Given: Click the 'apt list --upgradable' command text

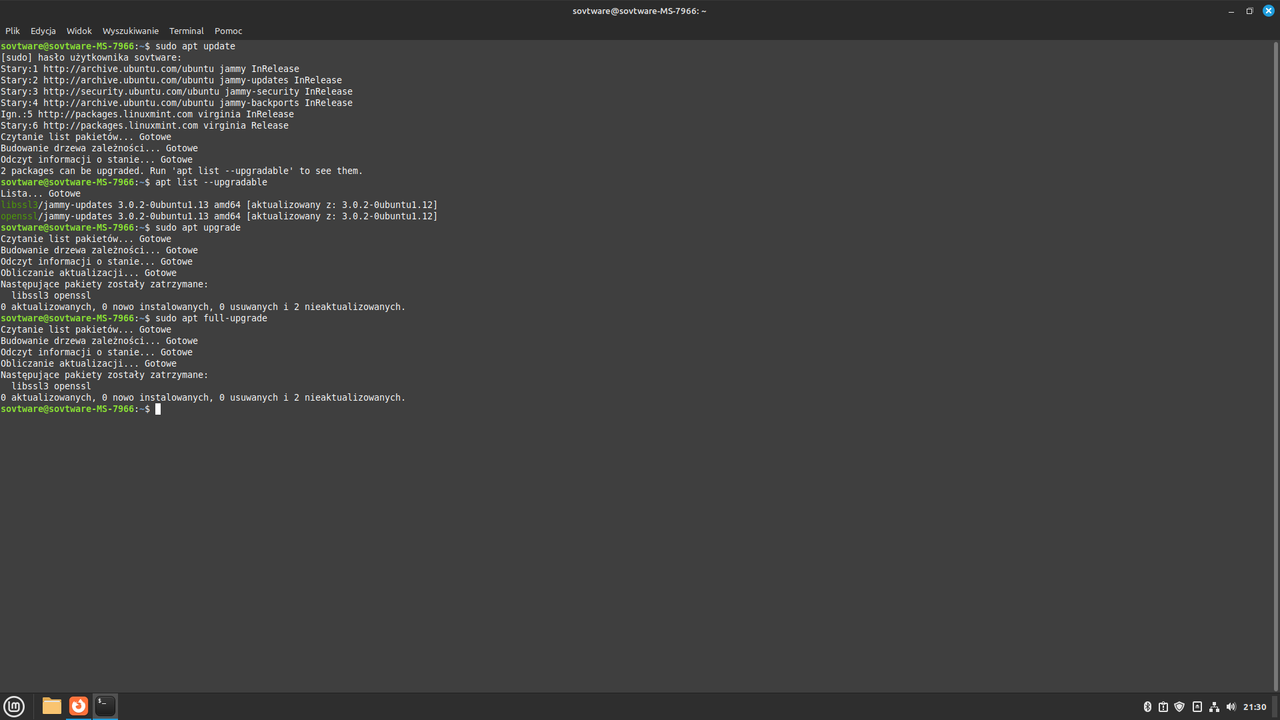Looking at the screenshot, I should click(x=211, y=183).
